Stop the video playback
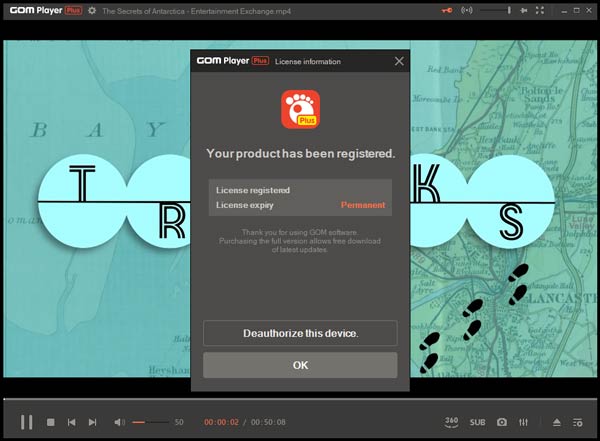Image resolution: width=600 pixels, height=441 pixels. click(x=51, y=422)
